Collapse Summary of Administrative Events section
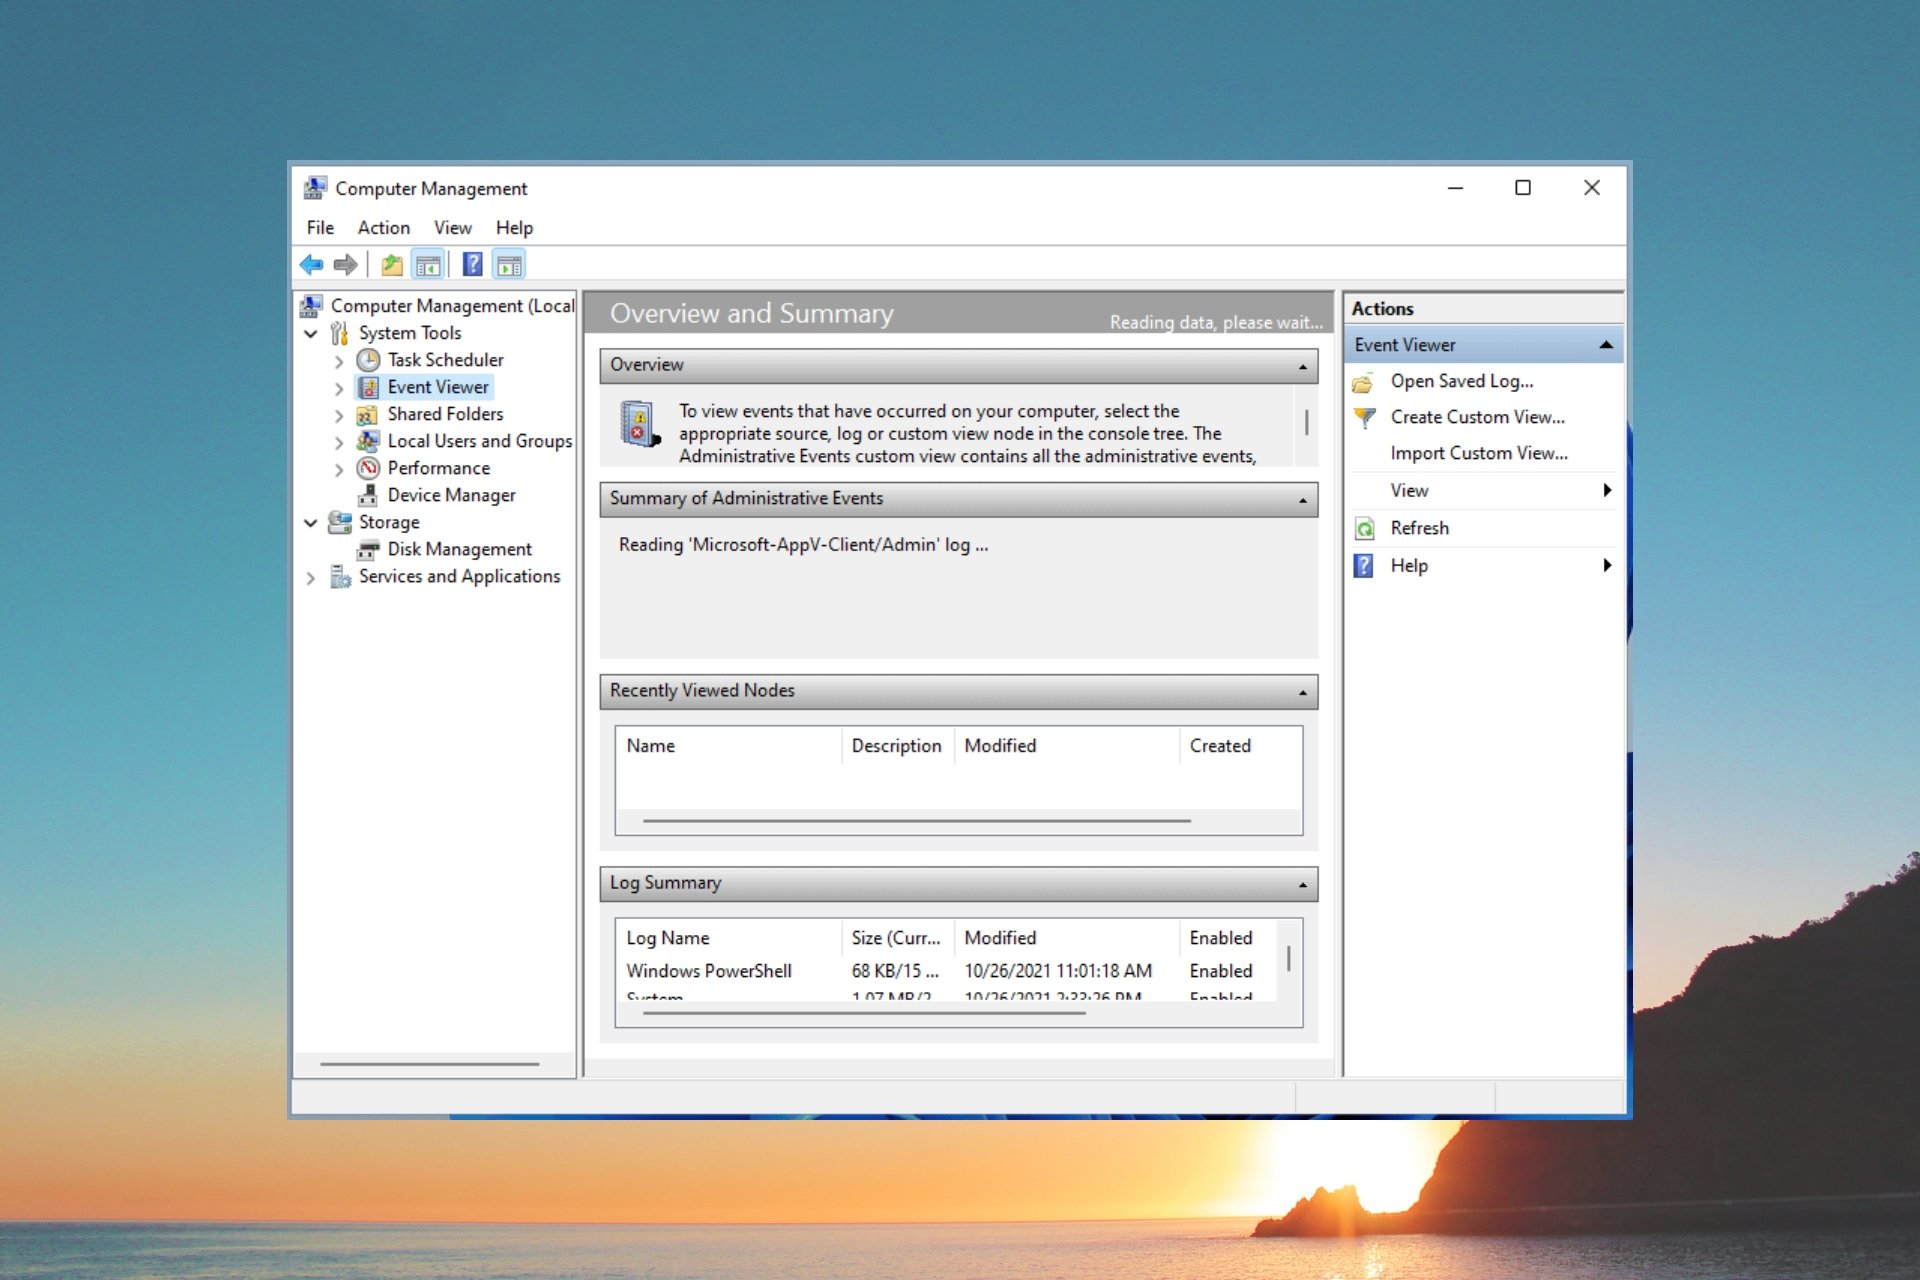Viewport: 1920px width, 1280px height. (x=1303, y=500)
